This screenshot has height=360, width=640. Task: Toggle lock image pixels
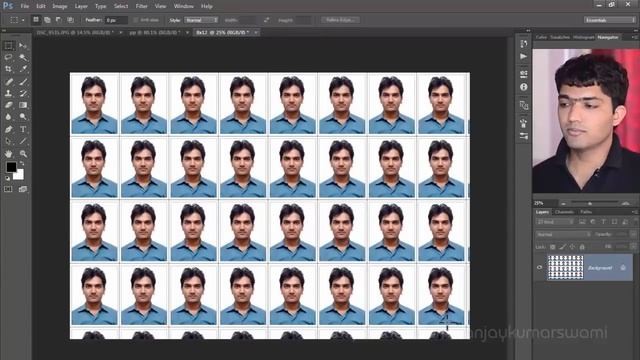coord(562,247)
